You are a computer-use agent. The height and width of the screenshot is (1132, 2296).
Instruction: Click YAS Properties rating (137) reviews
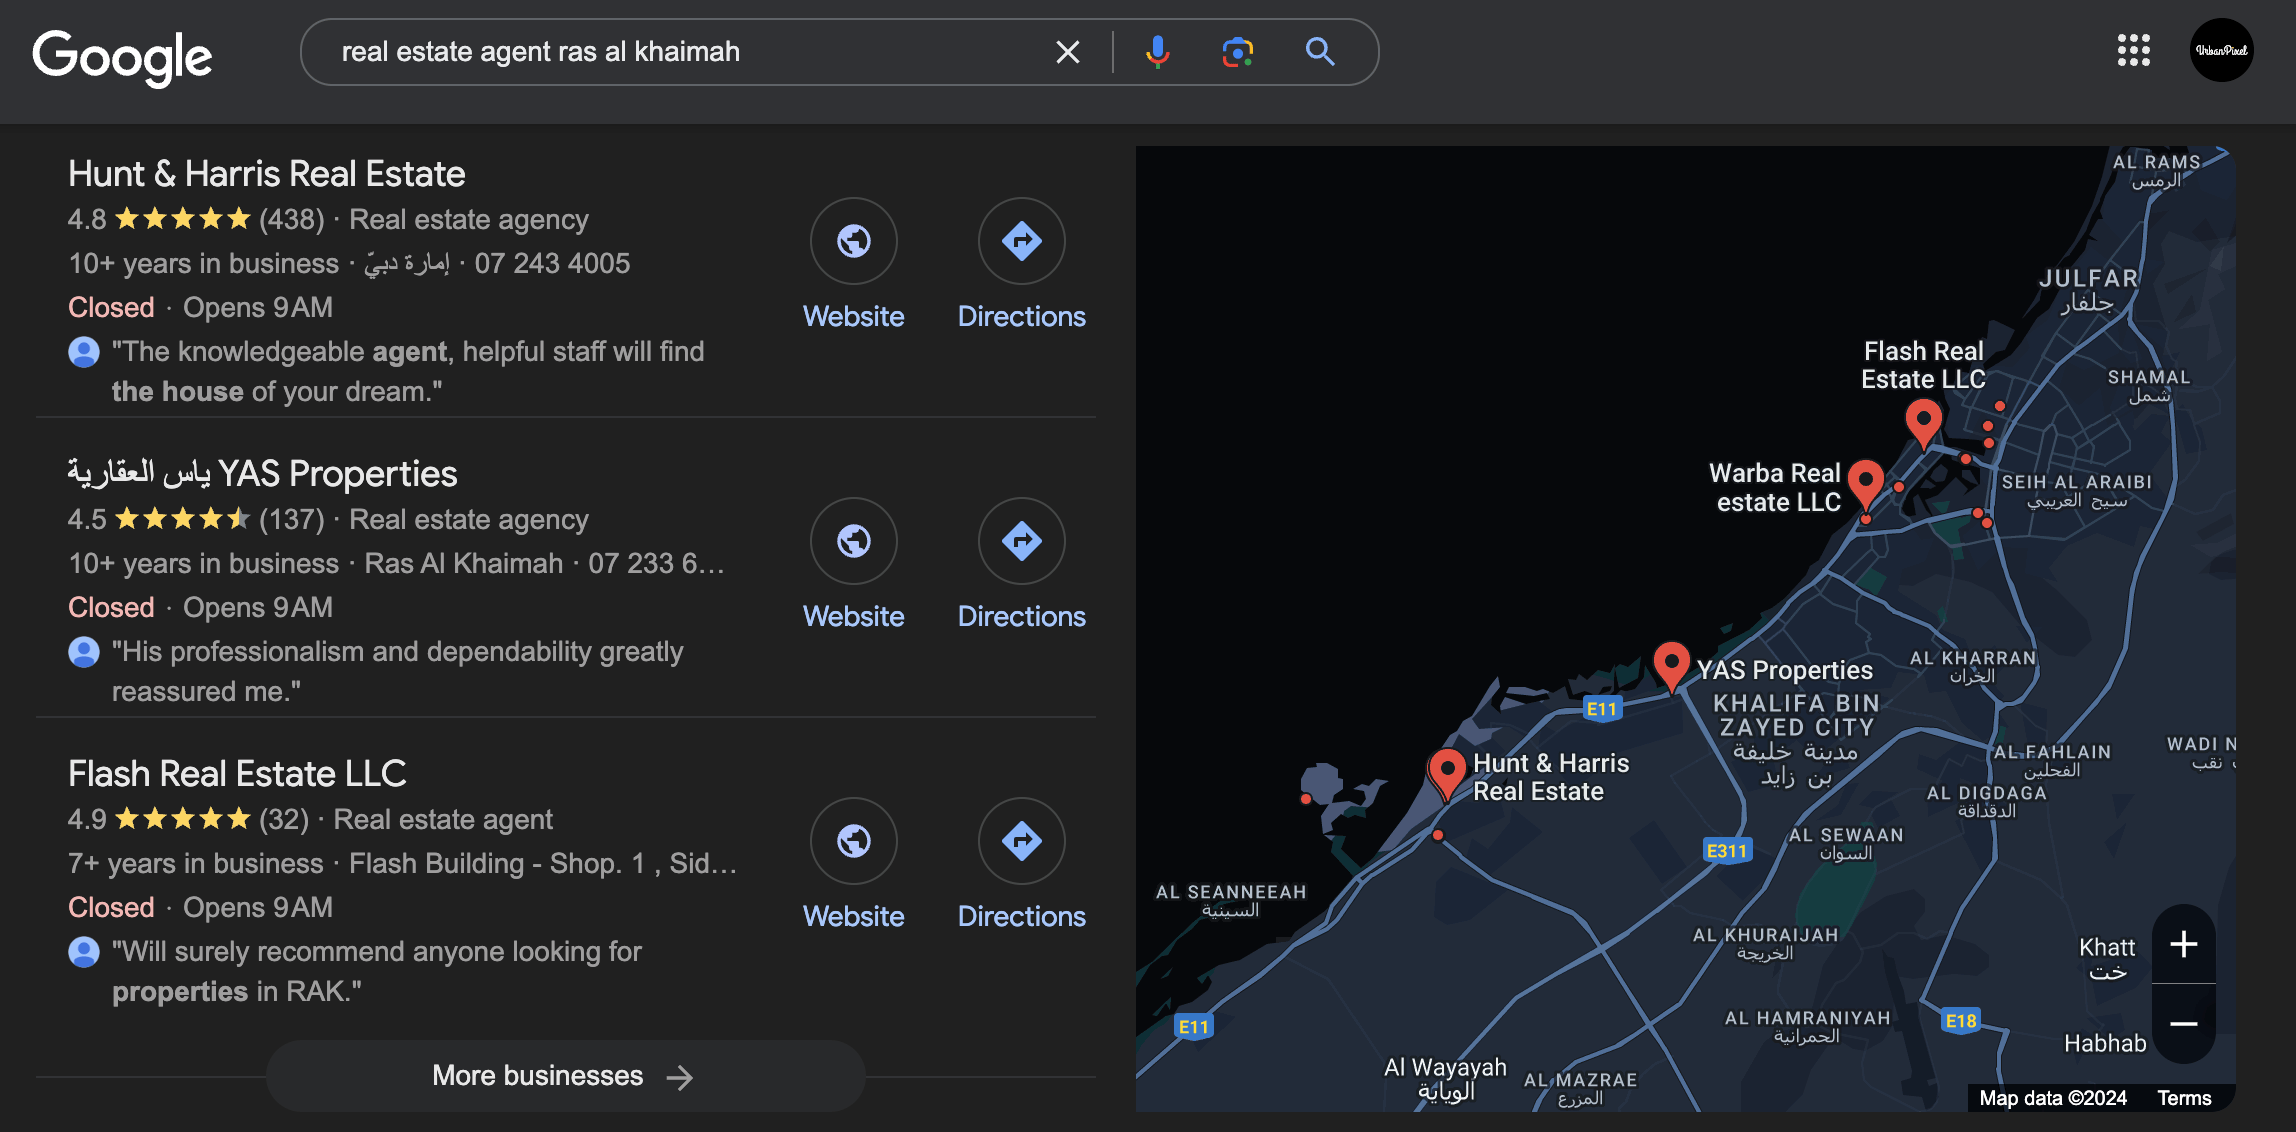click(x=292, y=519)
